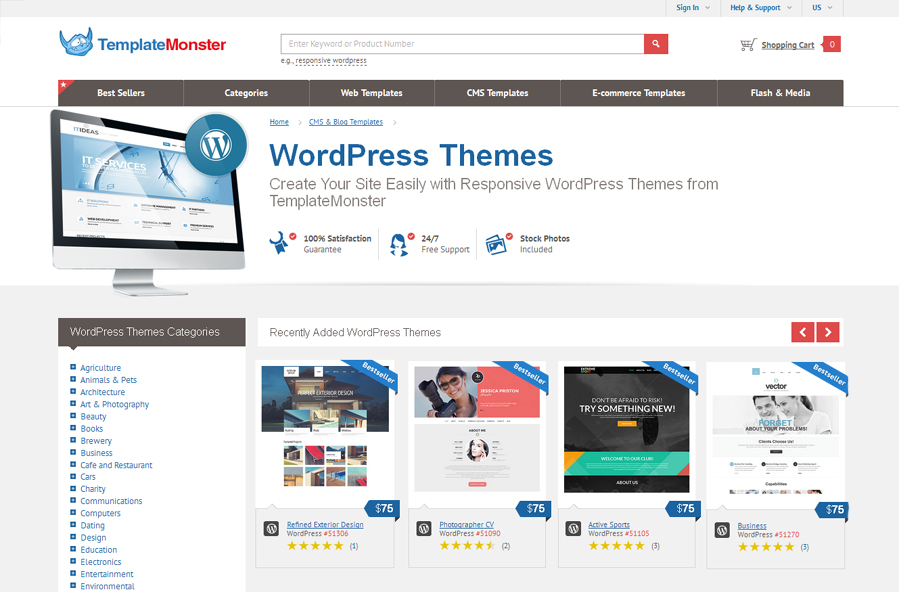The height and width of the screenshot is (592, 899).
Task: Open the Photographer CV theme link
Action: tap(466, 524)
